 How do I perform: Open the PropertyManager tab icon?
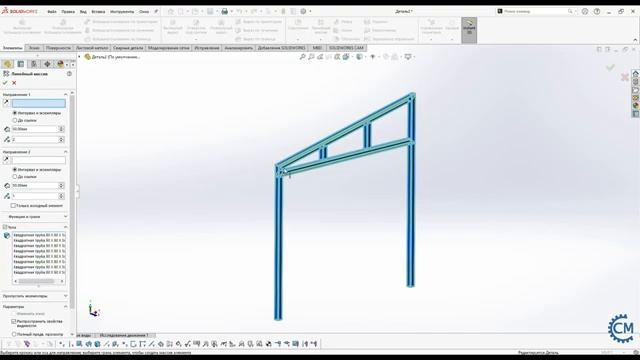pos(21,64)
